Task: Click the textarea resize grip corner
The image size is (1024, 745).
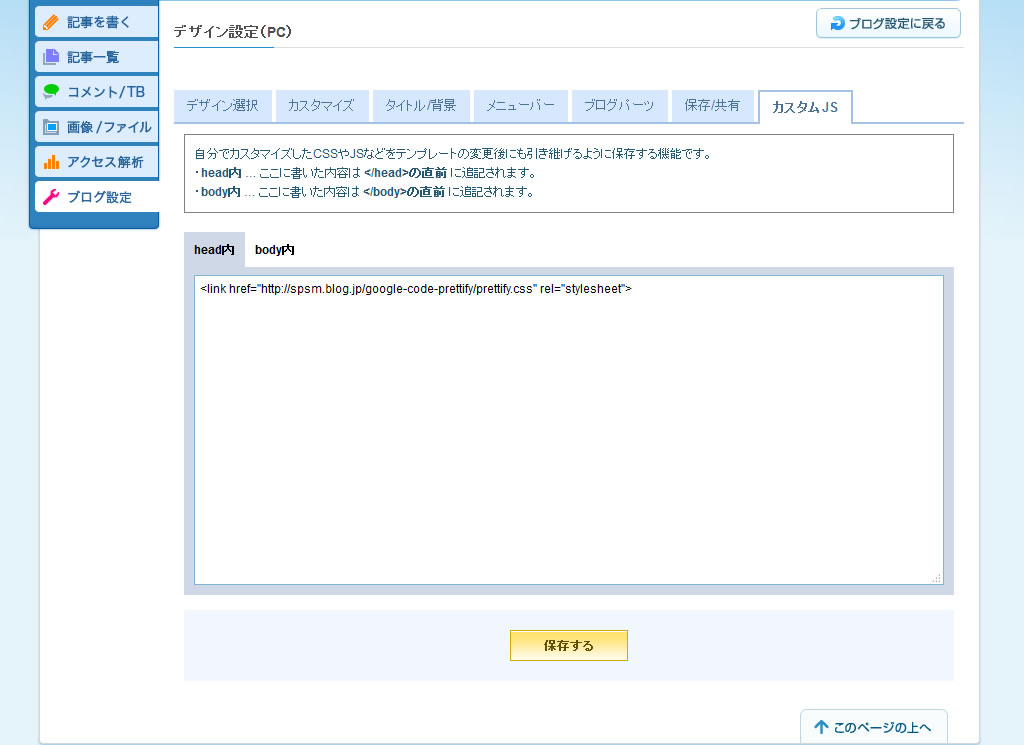Action: point(936,578)
